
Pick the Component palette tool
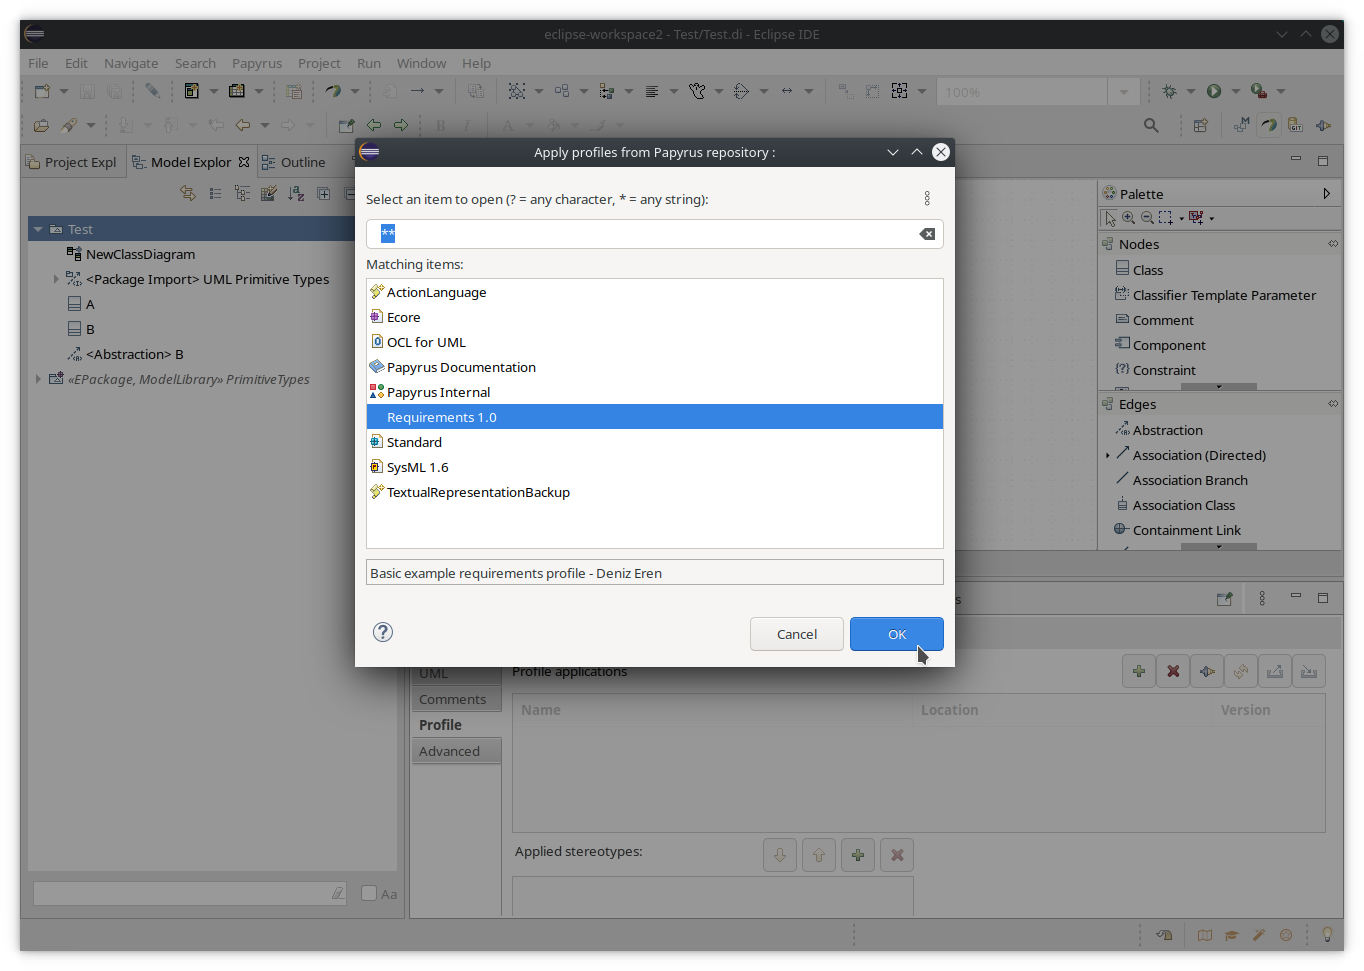point(1160,345)
